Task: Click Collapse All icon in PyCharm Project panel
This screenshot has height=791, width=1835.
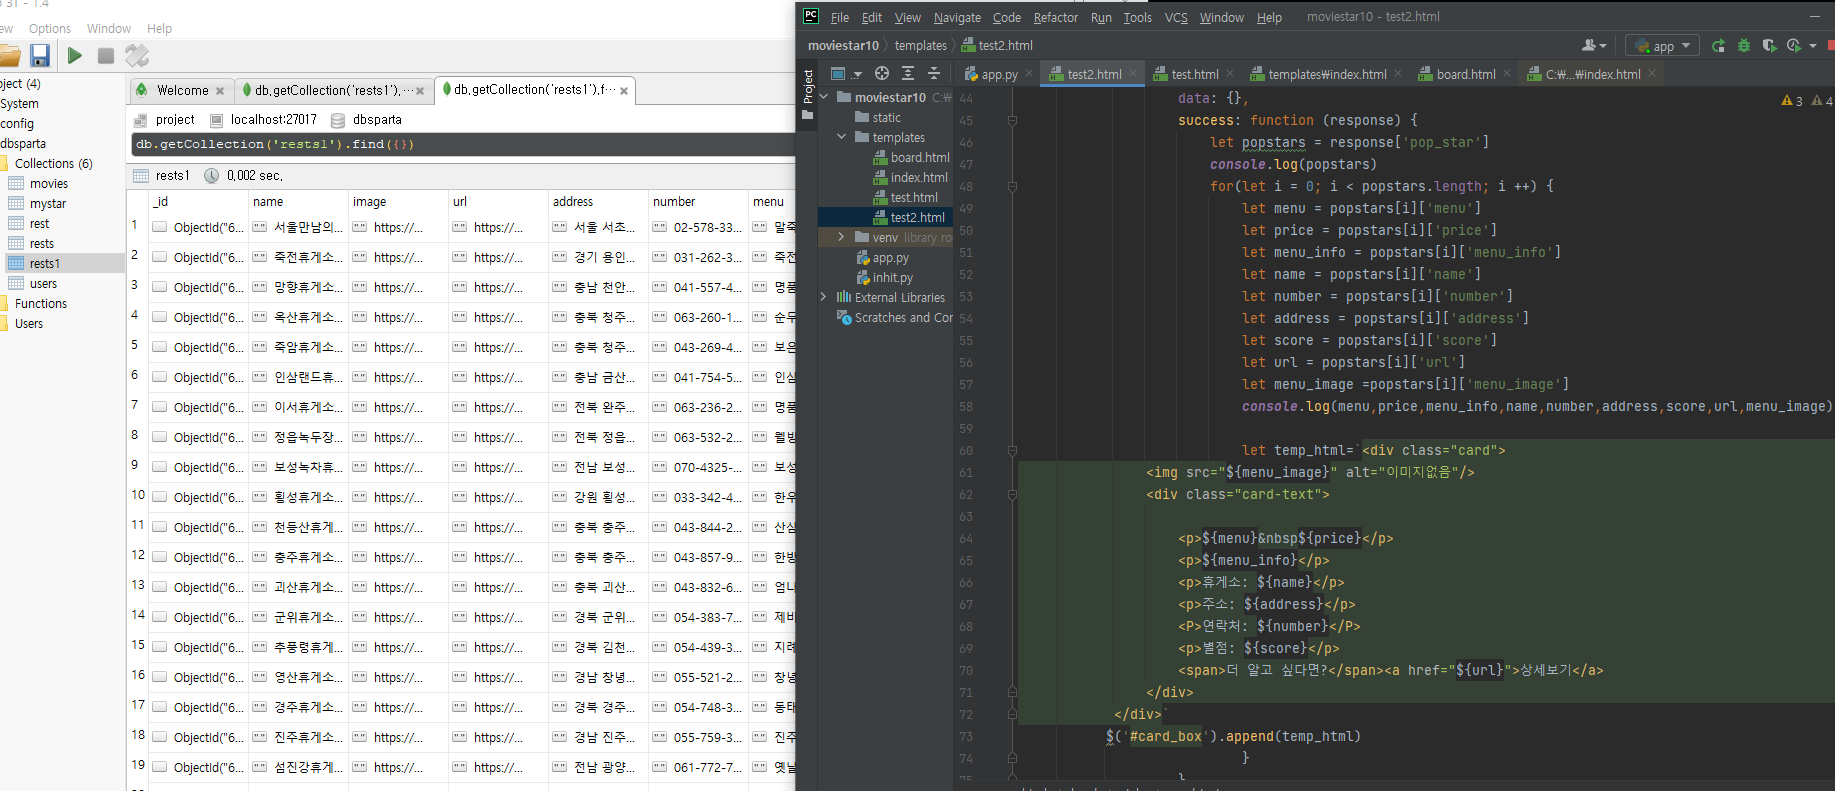Action: (934, 73)
